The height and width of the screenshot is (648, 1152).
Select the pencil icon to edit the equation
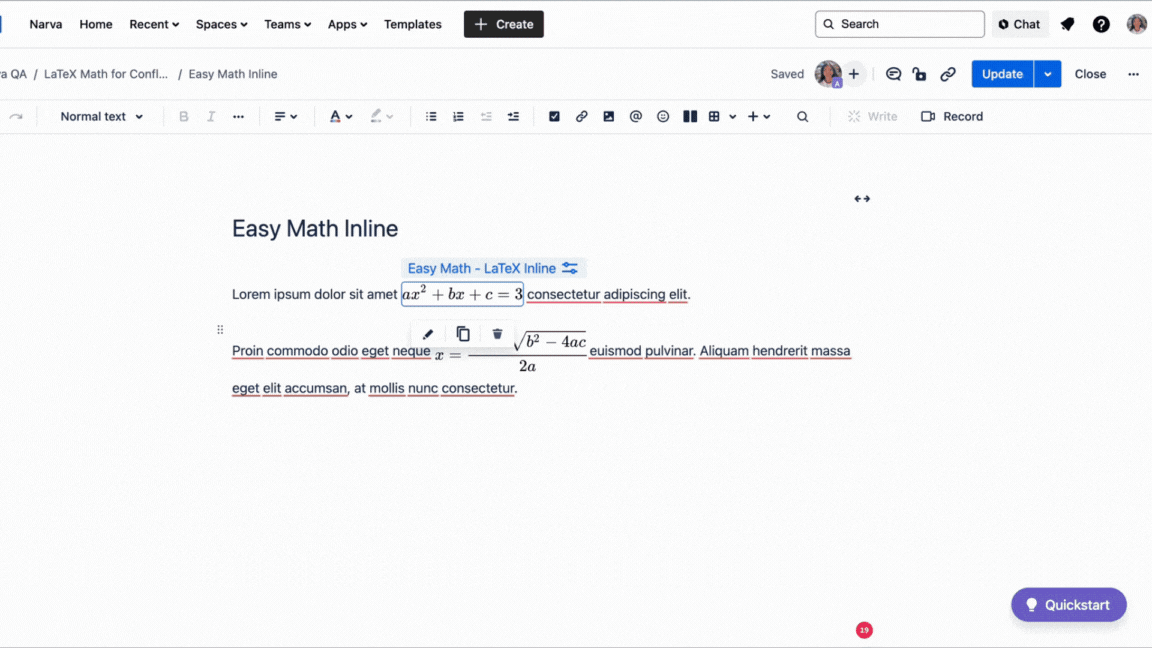pos(427,333)
